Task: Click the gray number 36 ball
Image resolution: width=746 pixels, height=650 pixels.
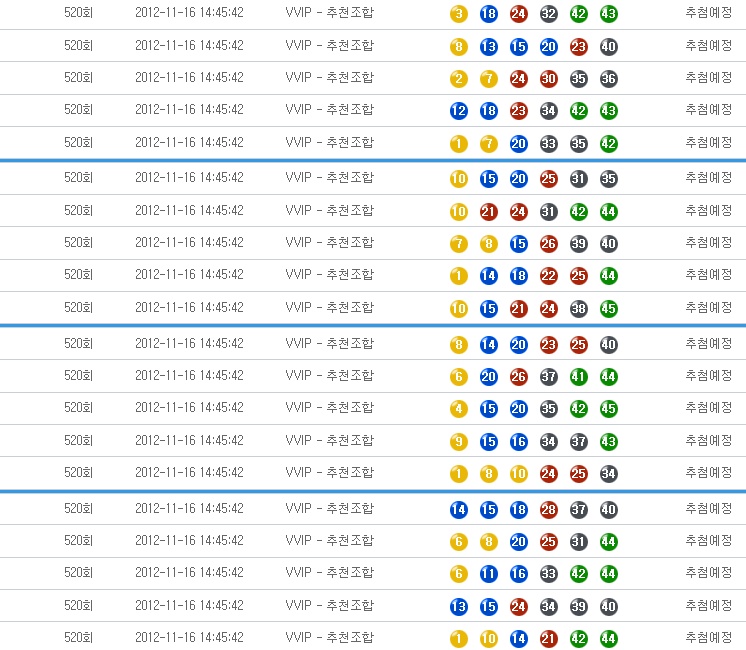Action: [x=609, y=79]
